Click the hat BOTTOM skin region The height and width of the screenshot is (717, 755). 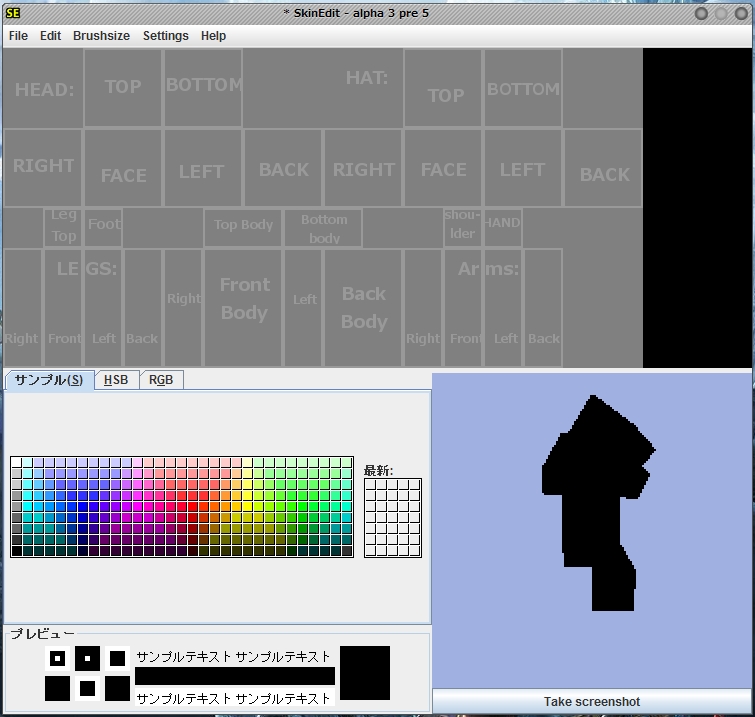pyautogui.click(x=523, y=88)
